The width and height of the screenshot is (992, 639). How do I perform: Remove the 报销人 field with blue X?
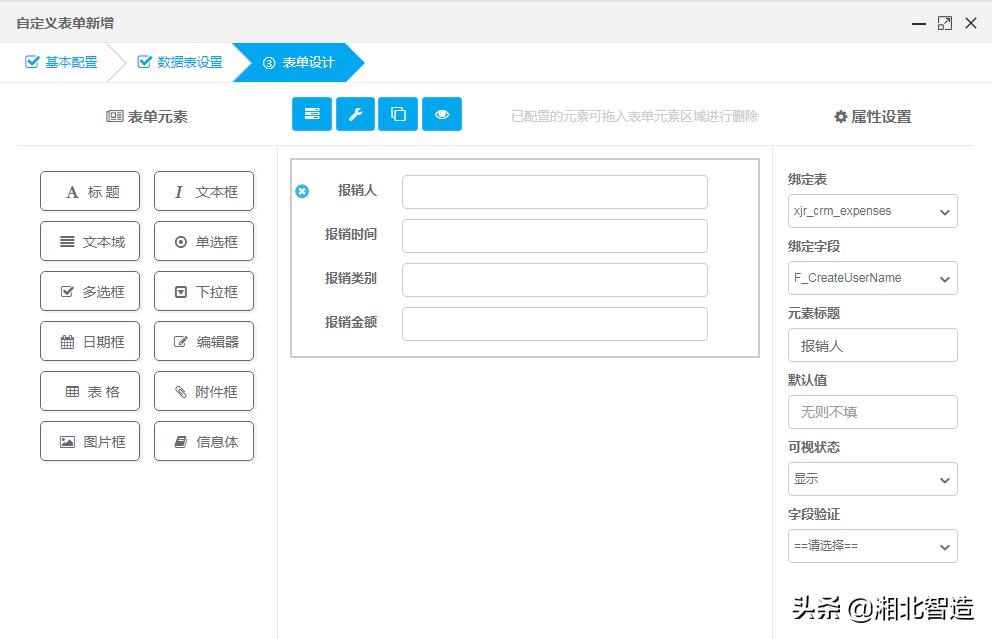click(x=302, y=192)
